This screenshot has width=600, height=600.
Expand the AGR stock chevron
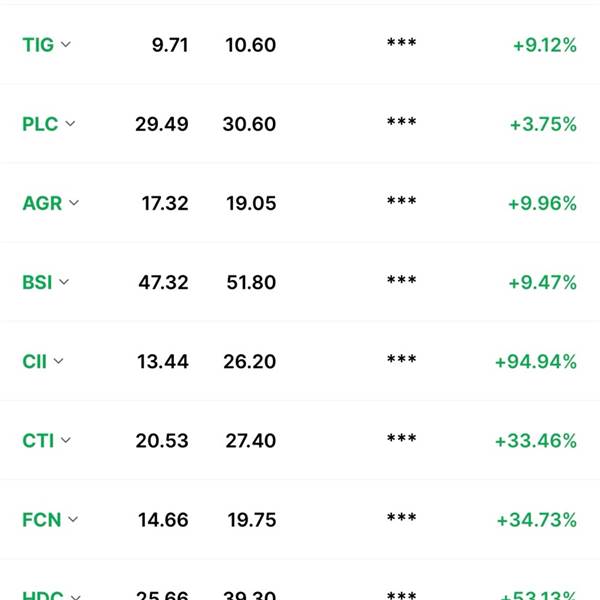click(x=74, y=203)
